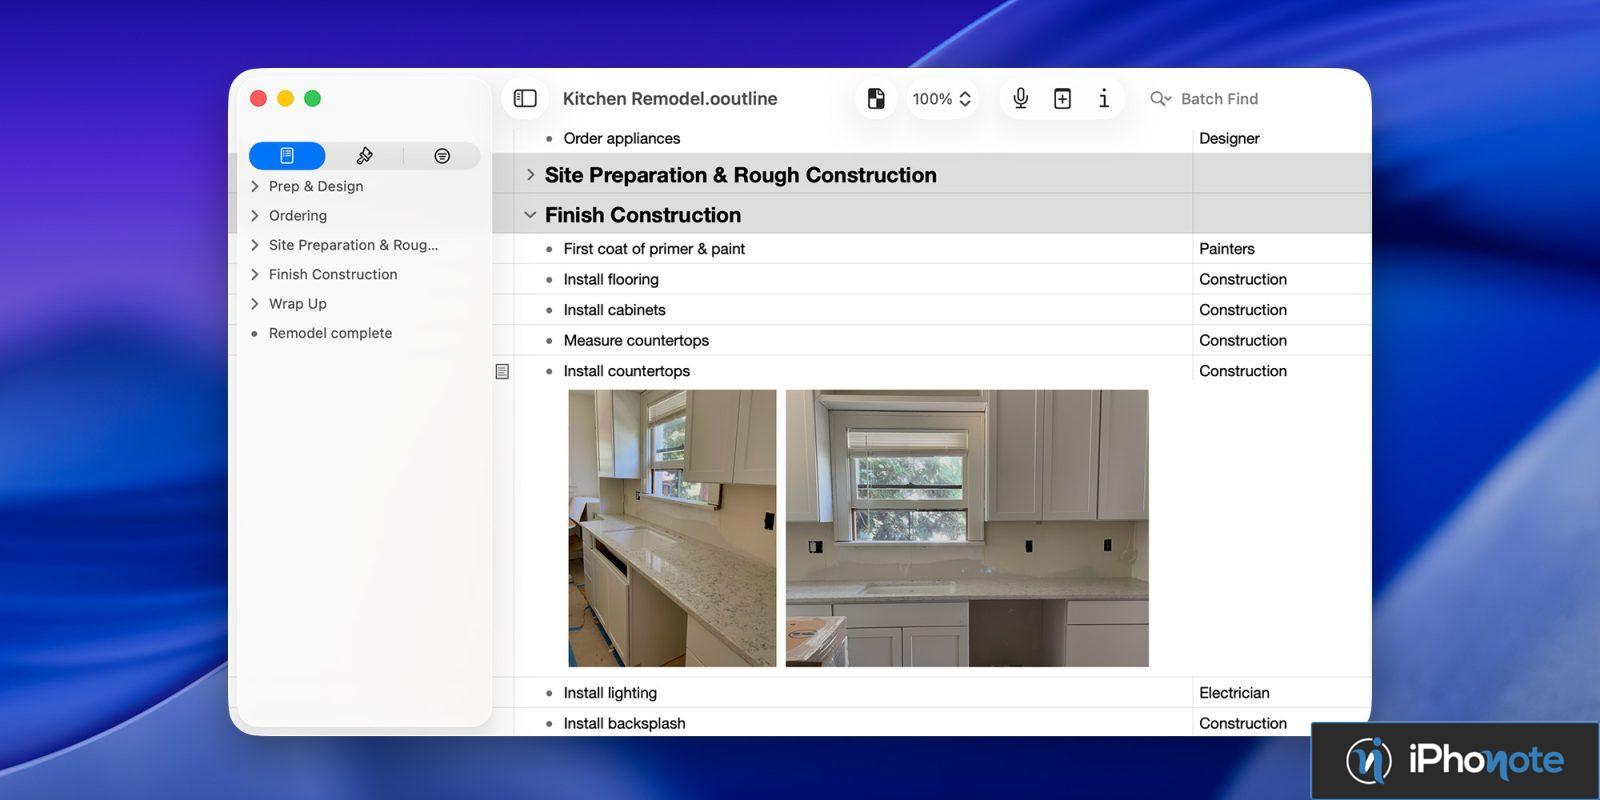Zoom the window with the green button

pos(312,98)
